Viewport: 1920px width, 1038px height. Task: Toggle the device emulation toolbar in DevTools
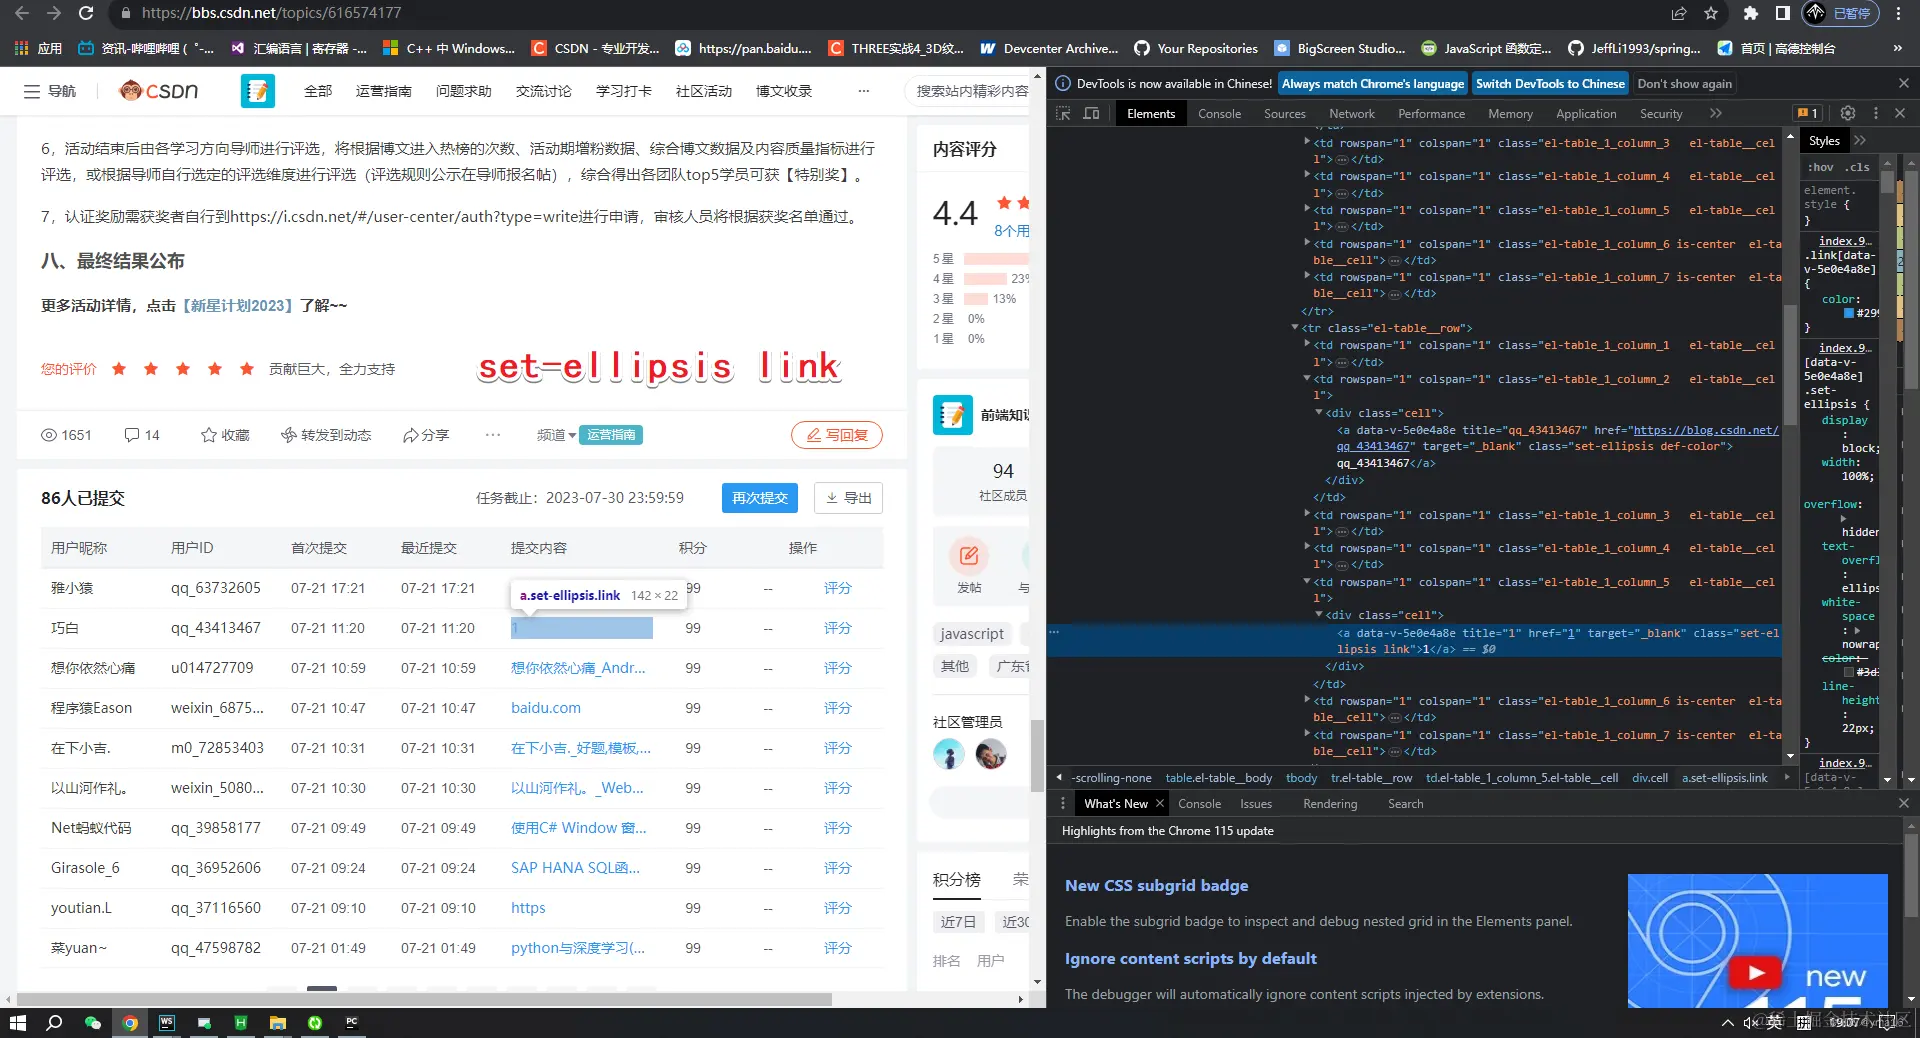[1090, 113]
